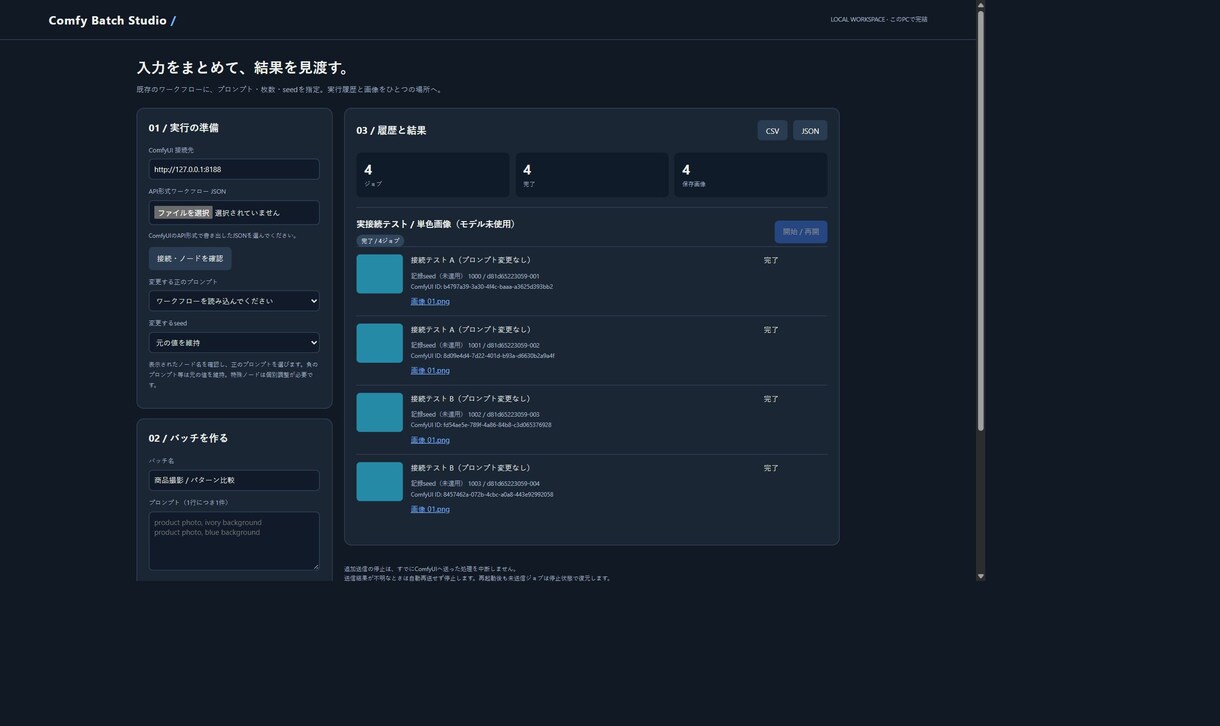This screenshot has height=726, width=1220.
Task: Click the ComfyUI ID starting with 8d09e4d4
Action: 483,356
